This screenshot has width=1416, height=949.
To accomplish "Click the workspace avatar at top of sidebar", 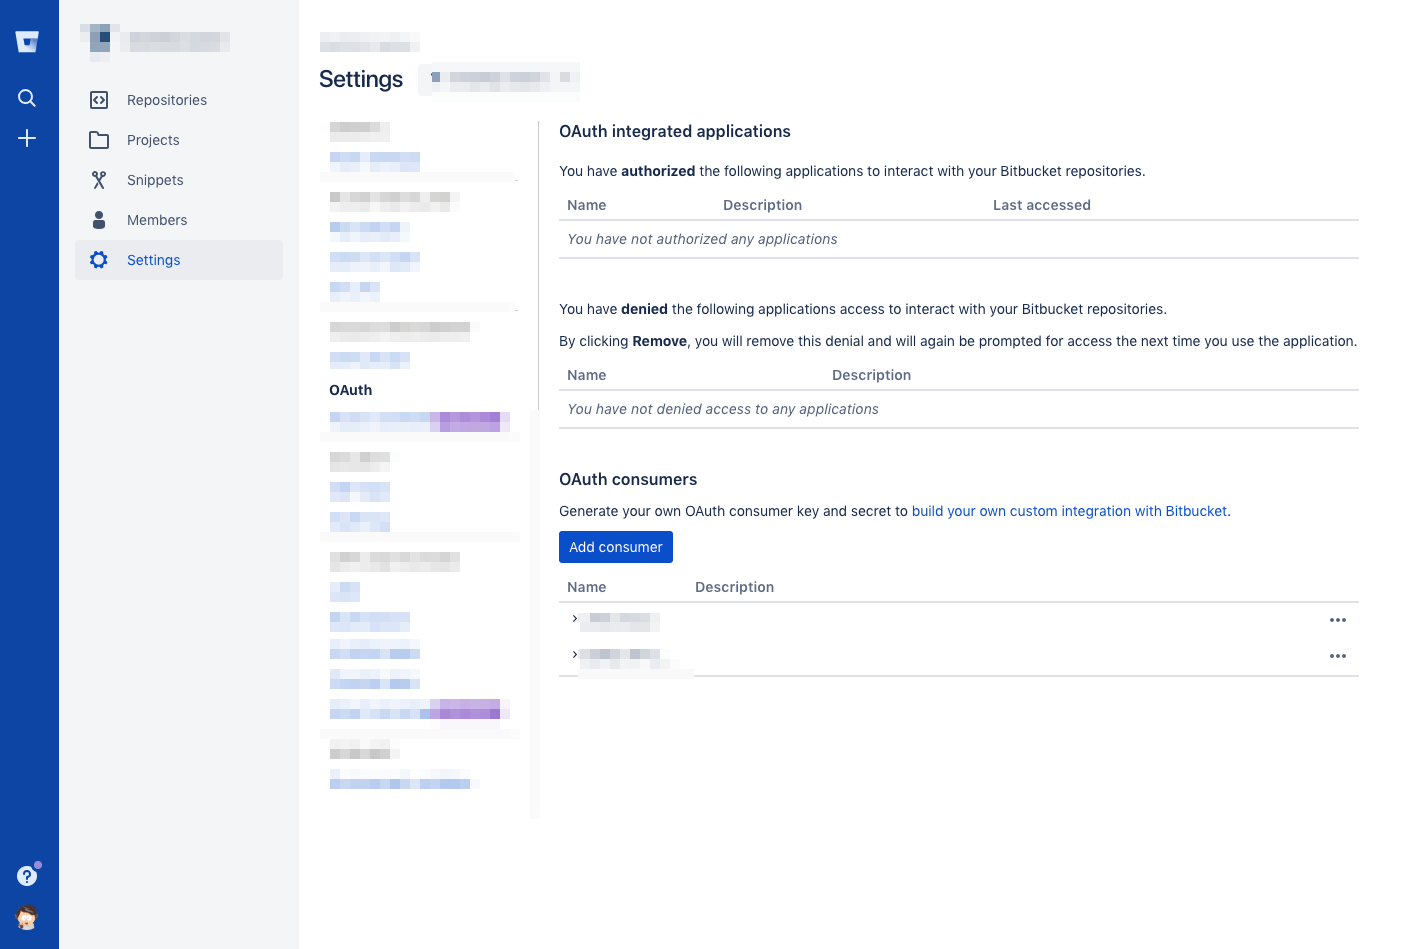I will click(x=100, y=40).
